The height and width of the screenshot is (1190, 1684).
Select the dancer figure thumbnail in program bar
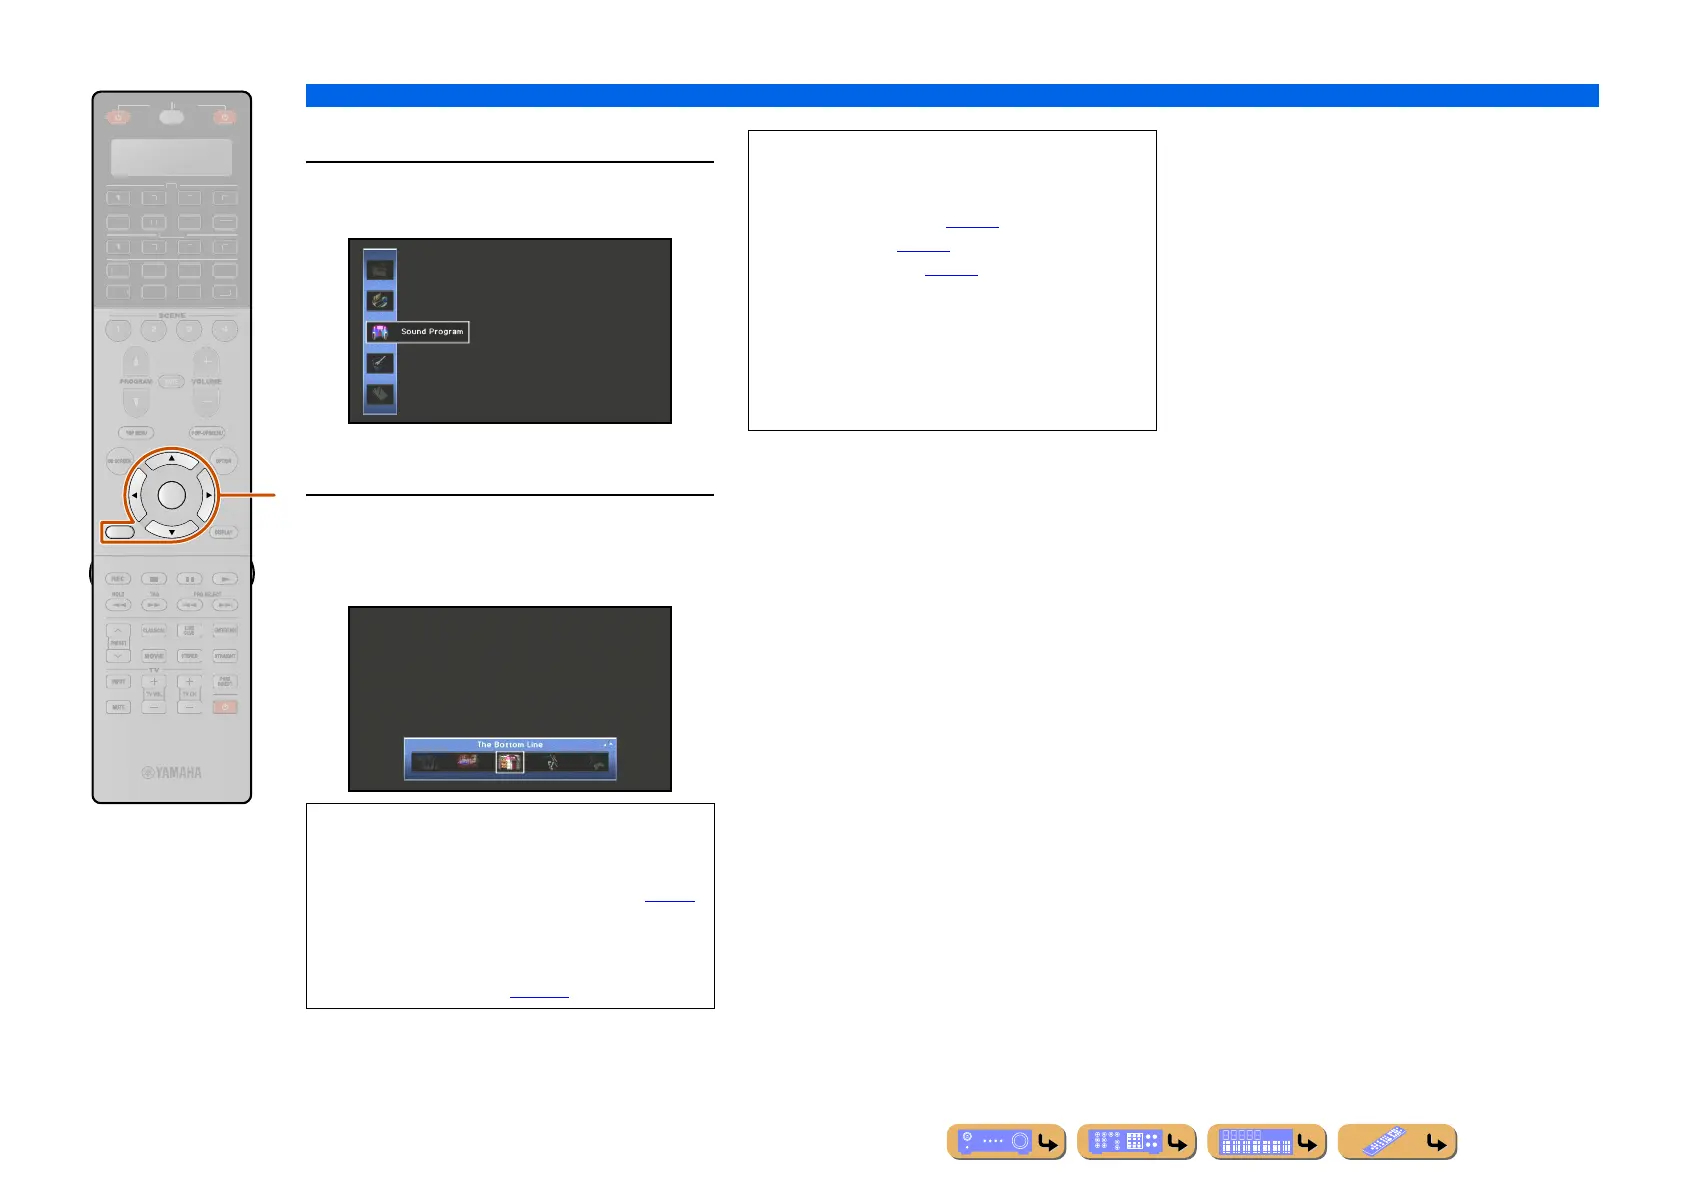[552, 763]
